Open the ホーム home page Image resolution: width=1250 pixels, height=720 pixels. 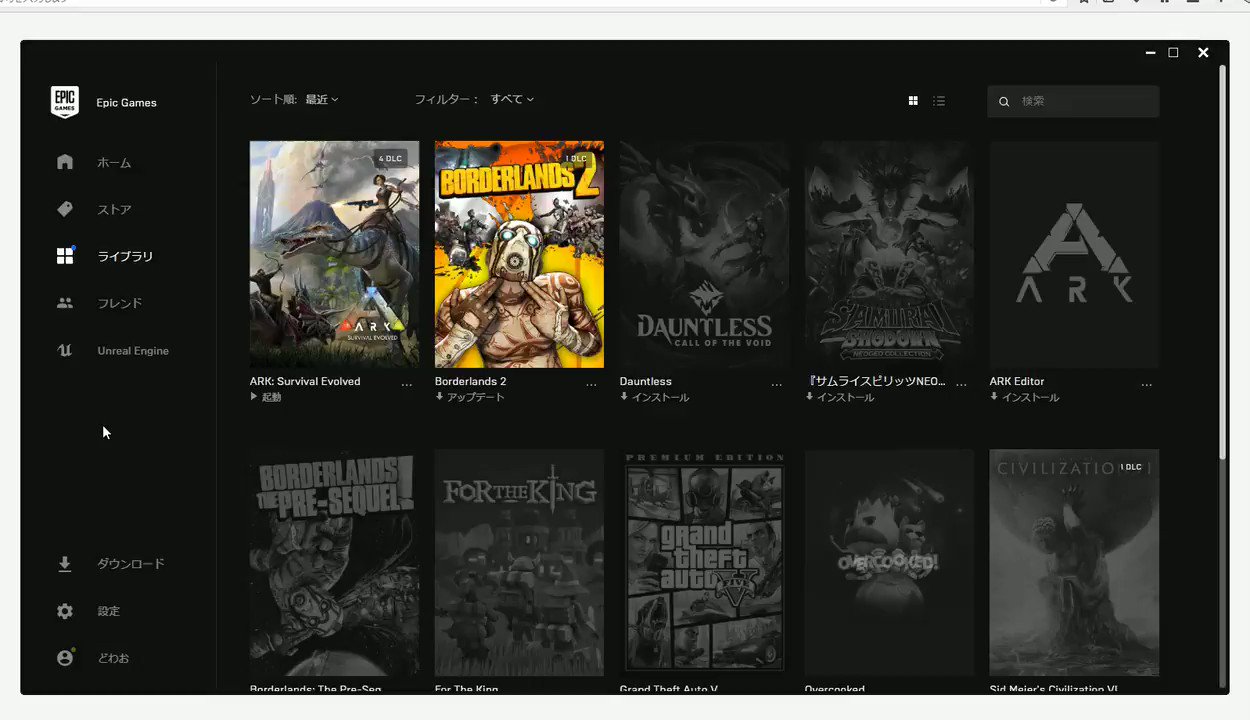coord(115,162)
